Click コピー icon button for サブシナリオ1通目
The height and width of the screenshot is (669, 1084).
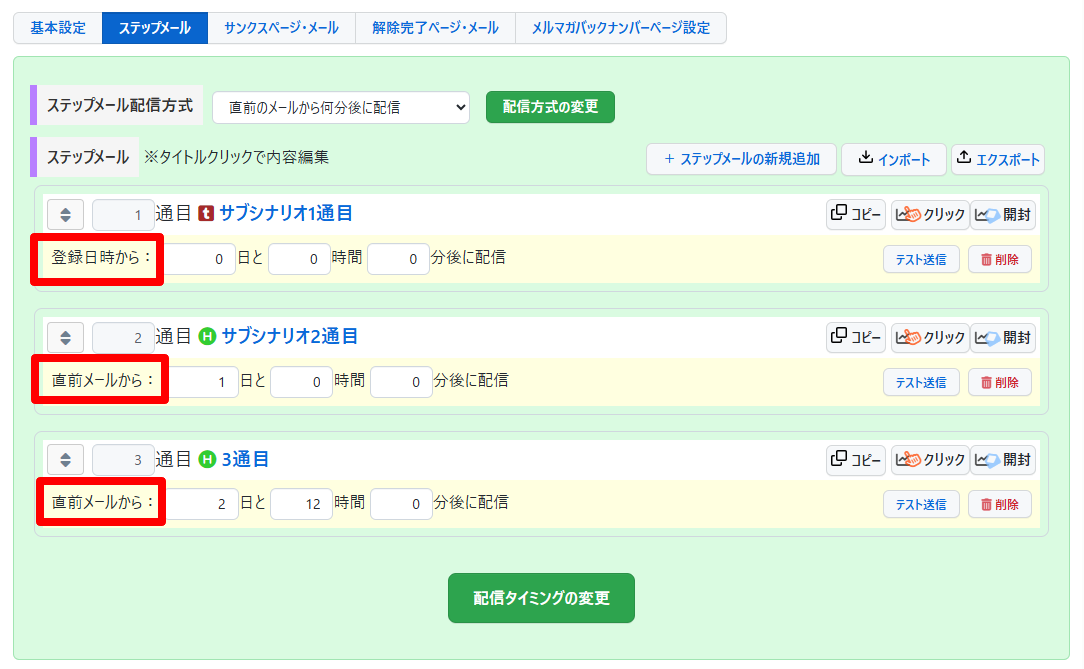point(855,214)
